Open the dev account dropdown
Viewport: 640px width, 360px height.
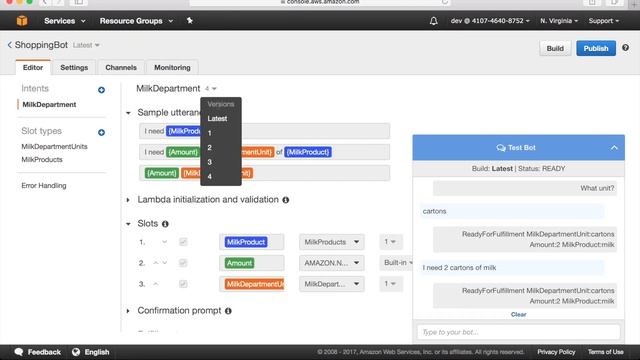point(490,21)
